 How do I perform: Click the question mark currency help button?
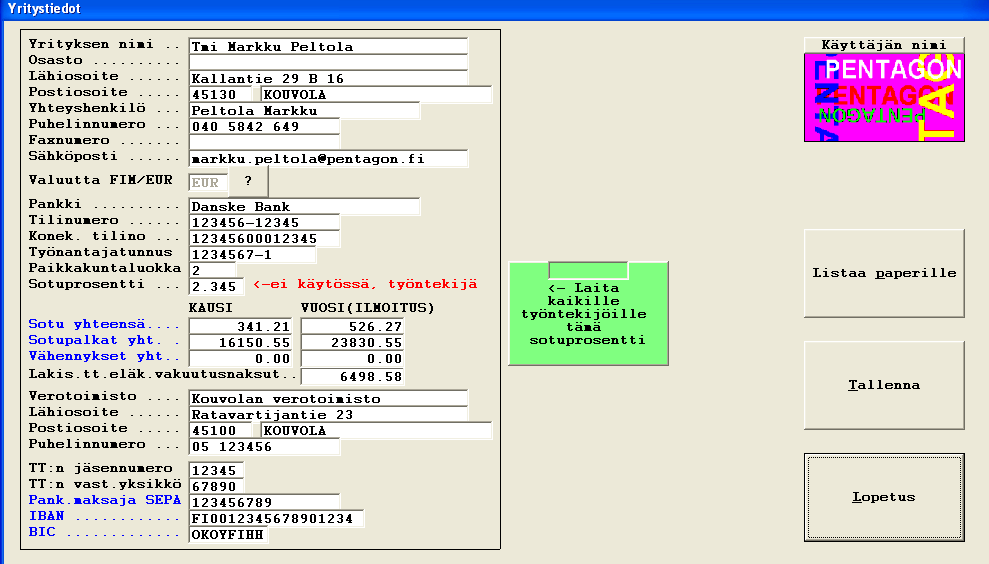click(x=247, y=182)
